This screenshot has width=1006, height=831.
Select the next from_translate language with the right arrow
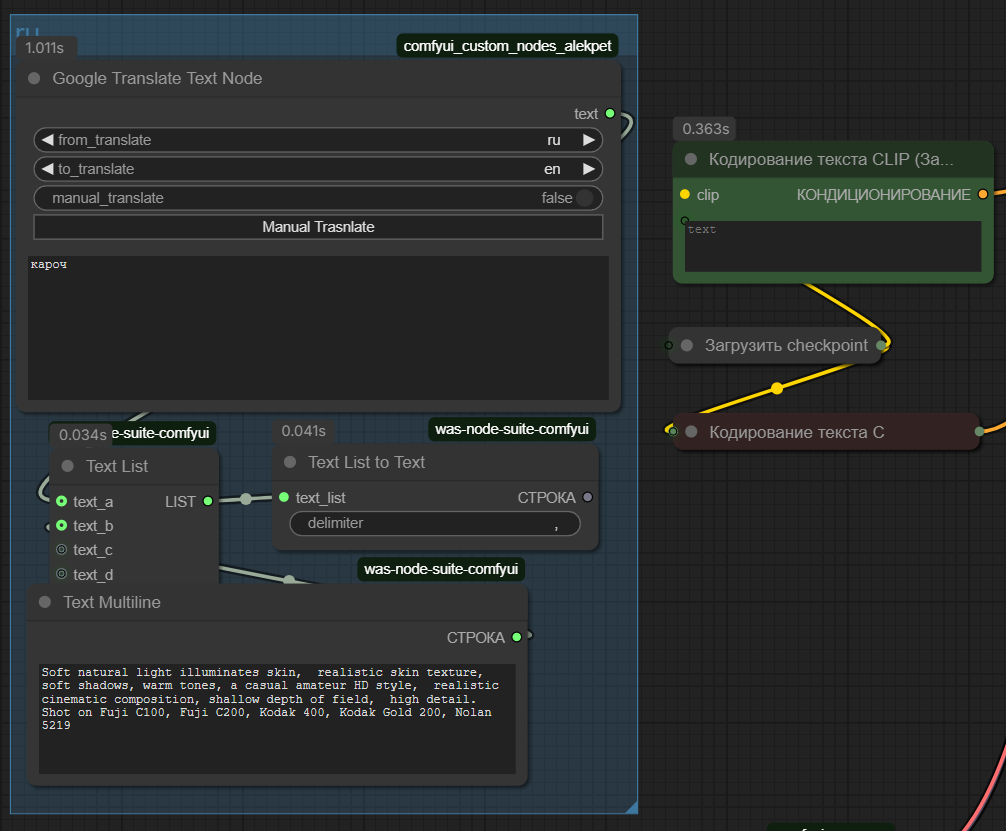pos(590,140)
